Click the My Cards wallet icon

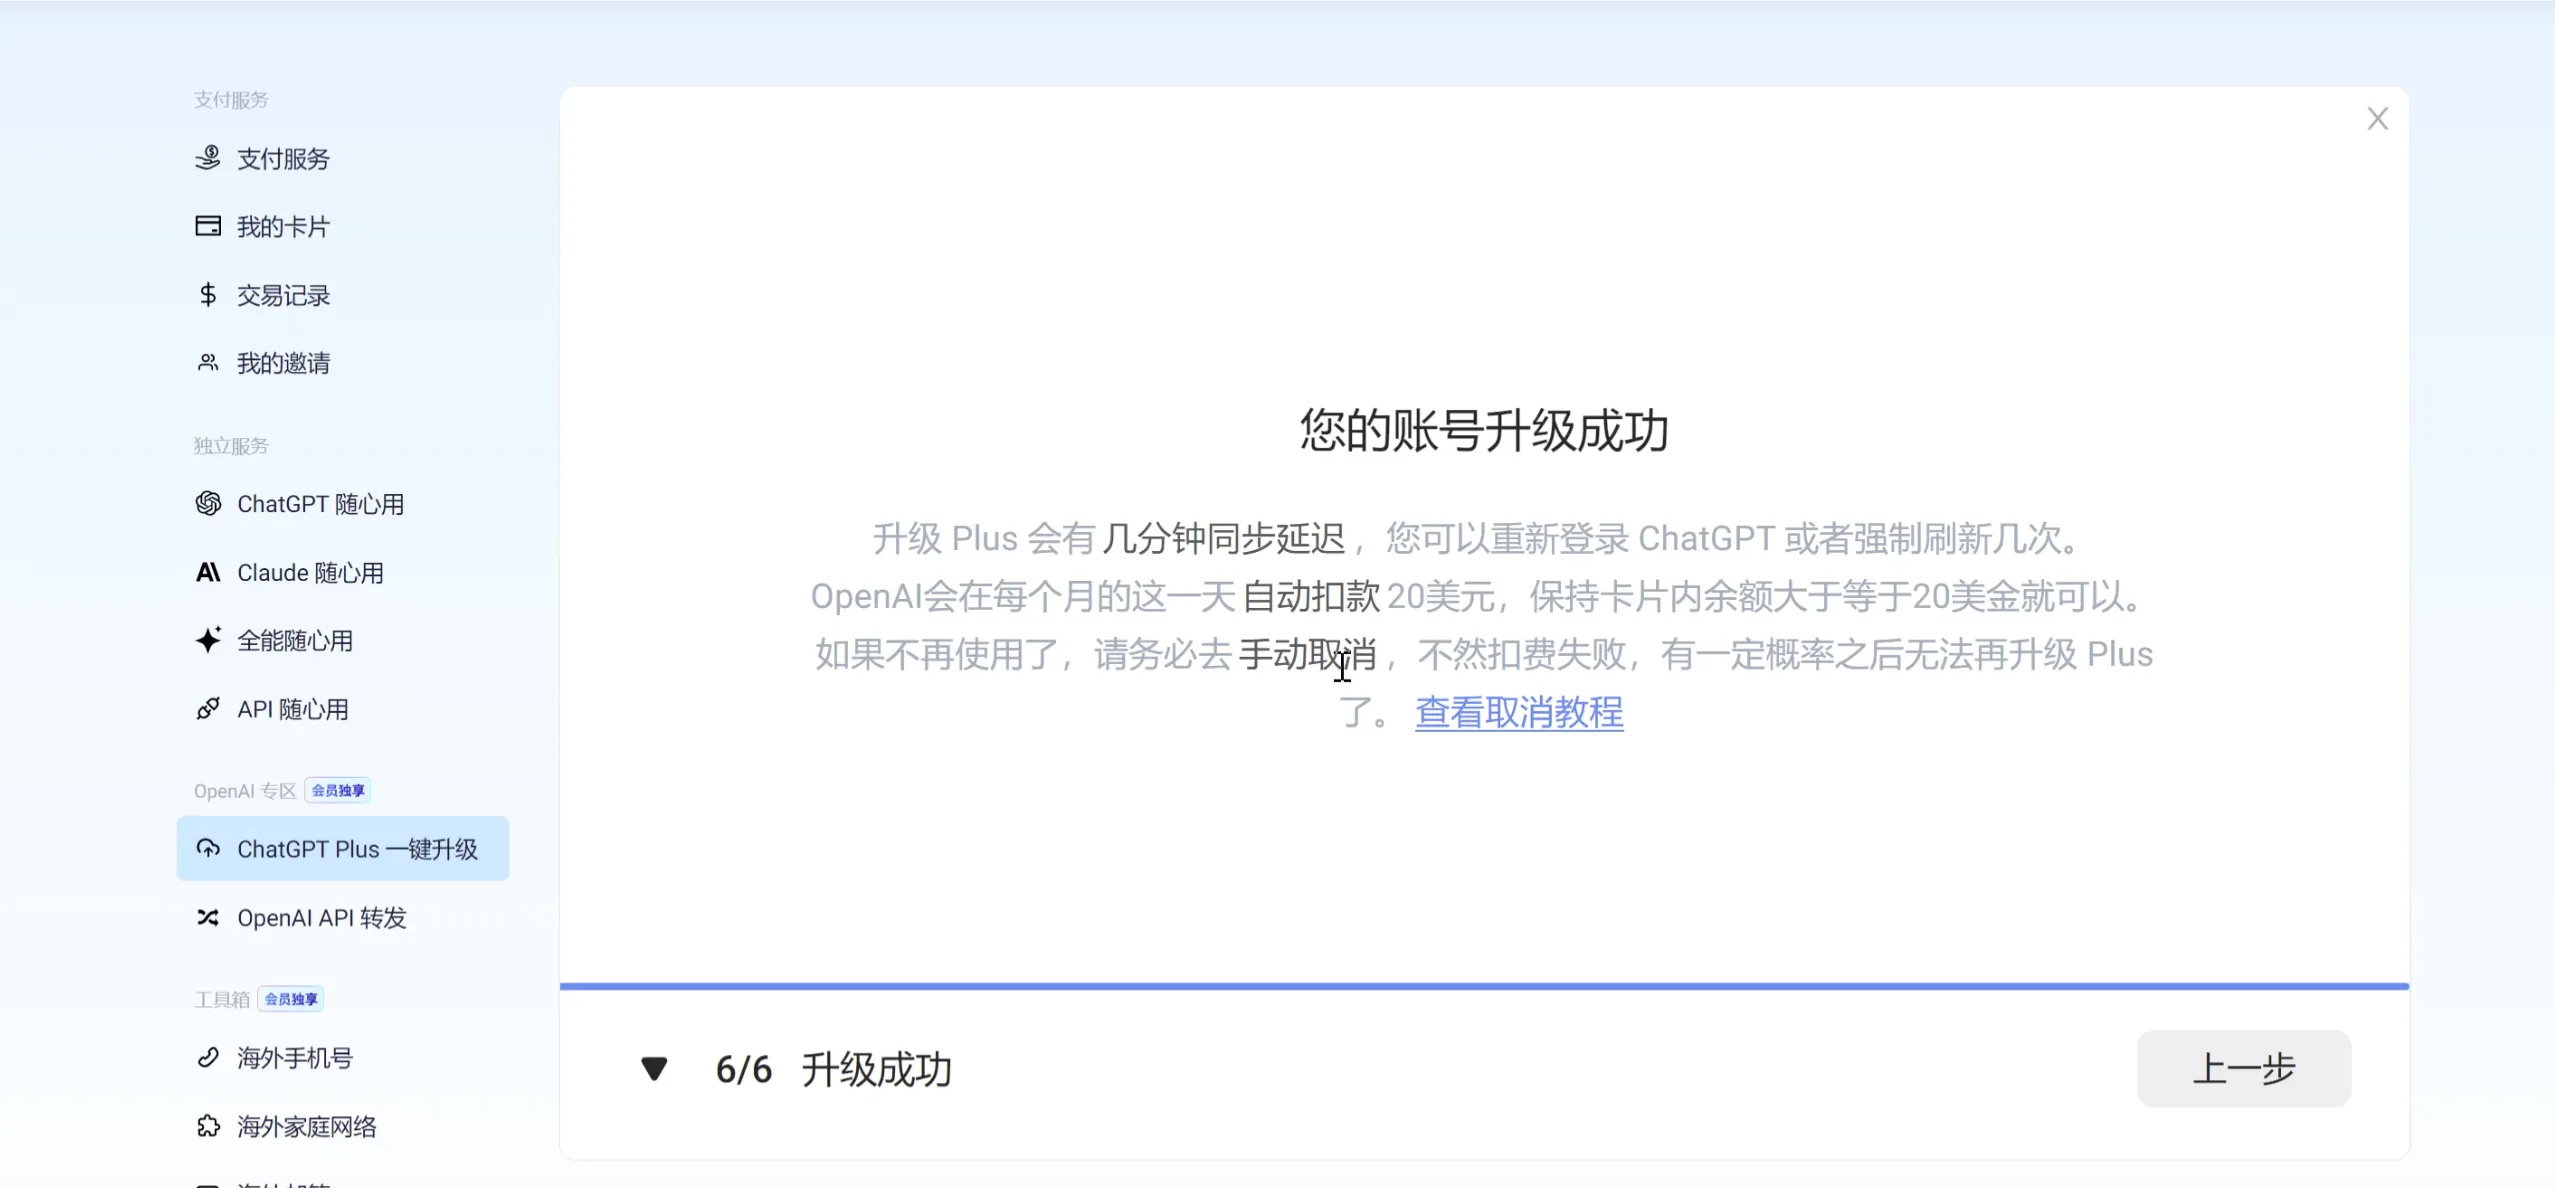pyautogui.click(x=207, y=226)
